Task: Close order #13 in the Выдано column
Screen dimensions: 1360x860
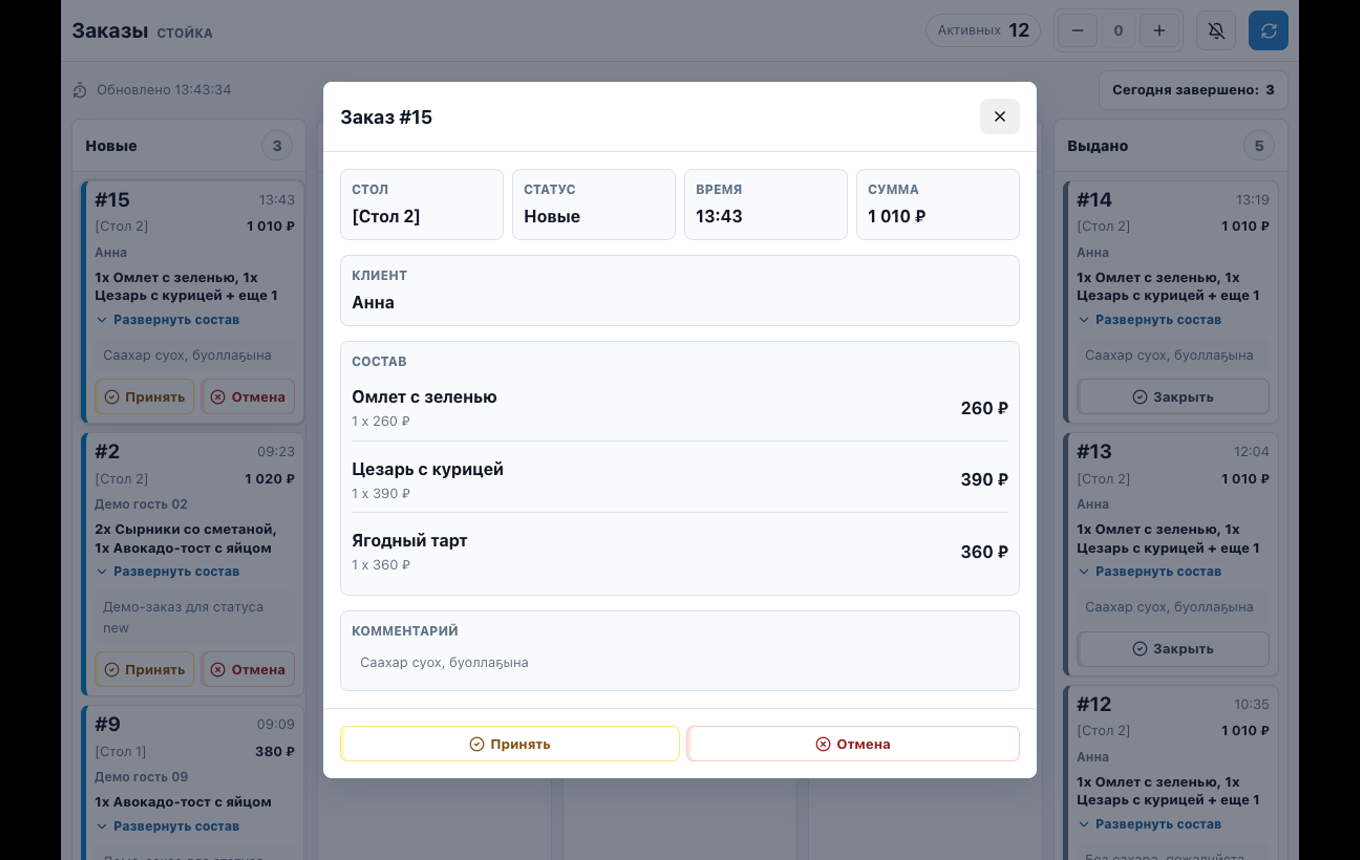Action: coord(1173,649)
